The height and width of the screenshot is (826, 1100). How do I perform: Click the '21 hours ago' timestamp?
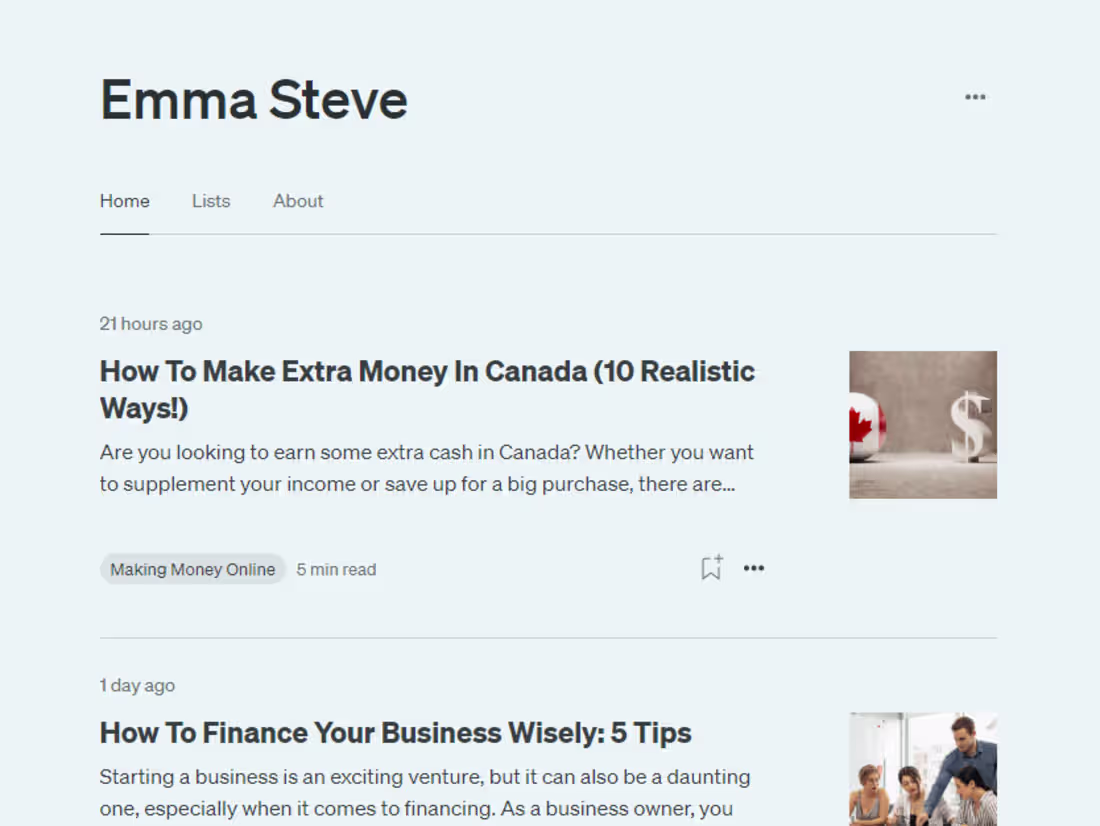tap(150, 323)
